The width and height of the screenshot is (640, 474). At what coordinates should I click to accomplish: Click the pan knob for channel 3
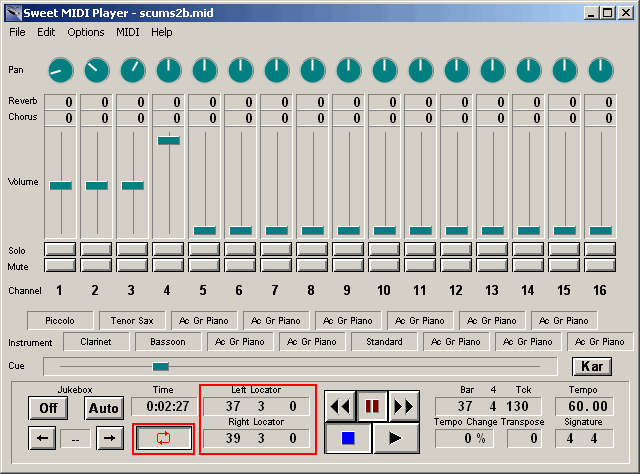[x=133, y=70]
